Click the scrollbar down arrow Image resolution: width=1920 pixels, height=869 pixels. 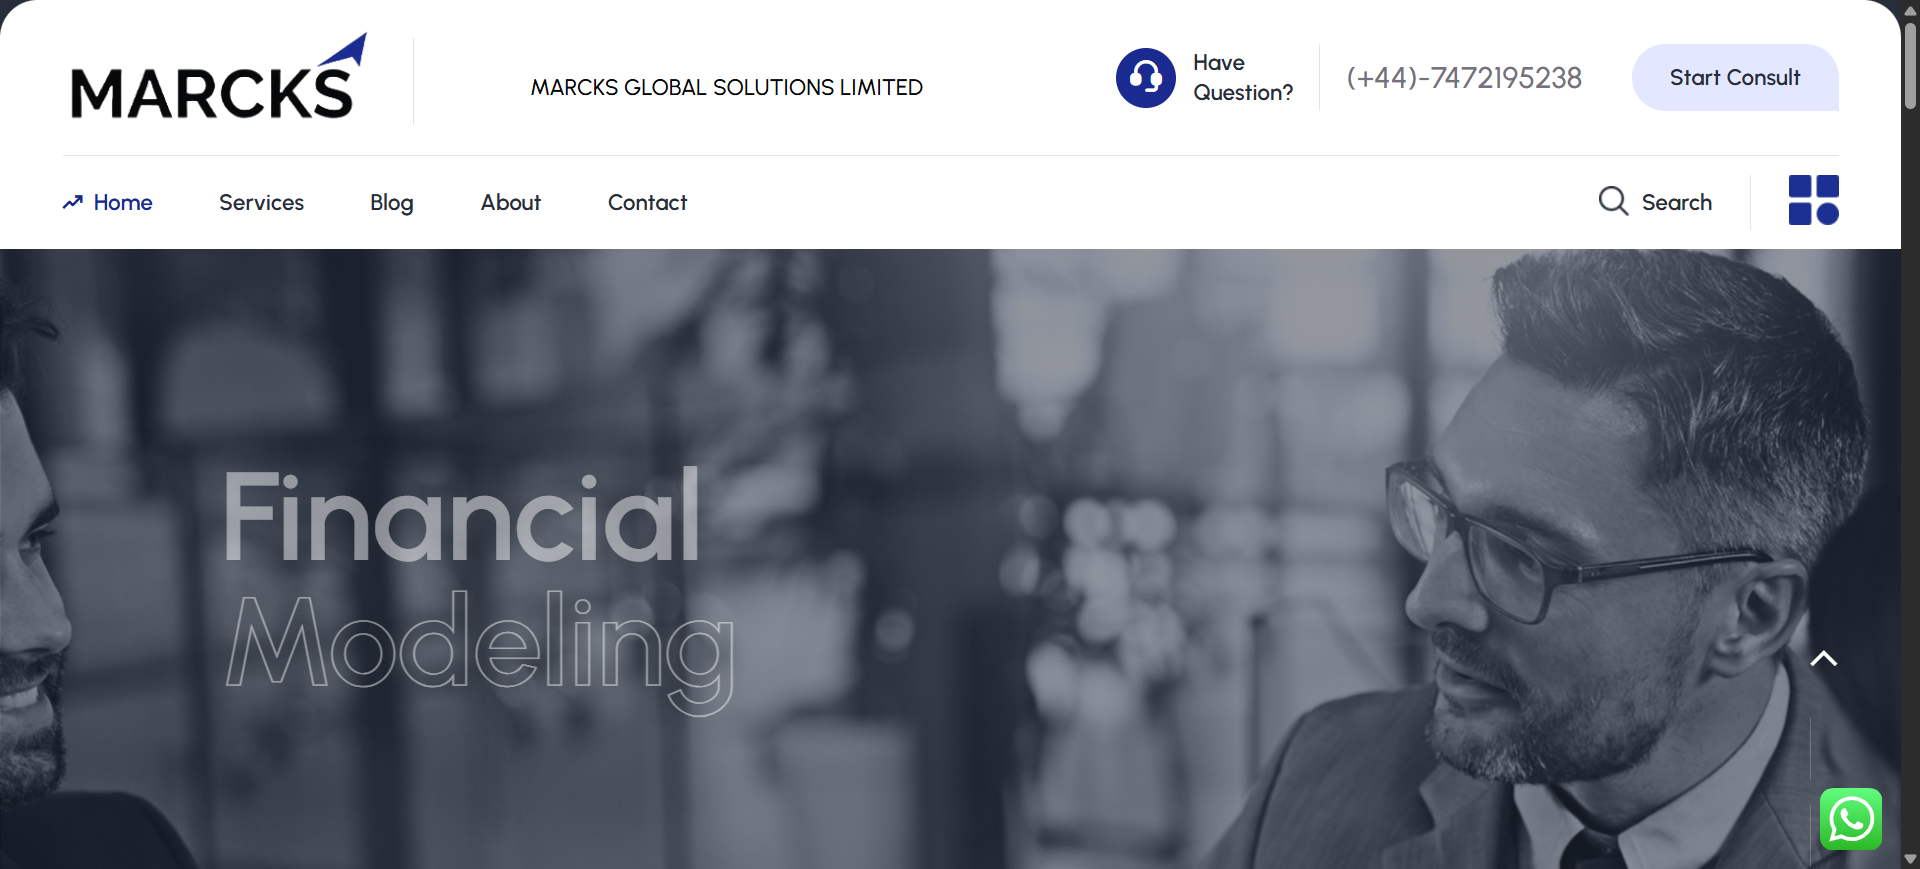pyautogui.click(x=1910, y=859)
